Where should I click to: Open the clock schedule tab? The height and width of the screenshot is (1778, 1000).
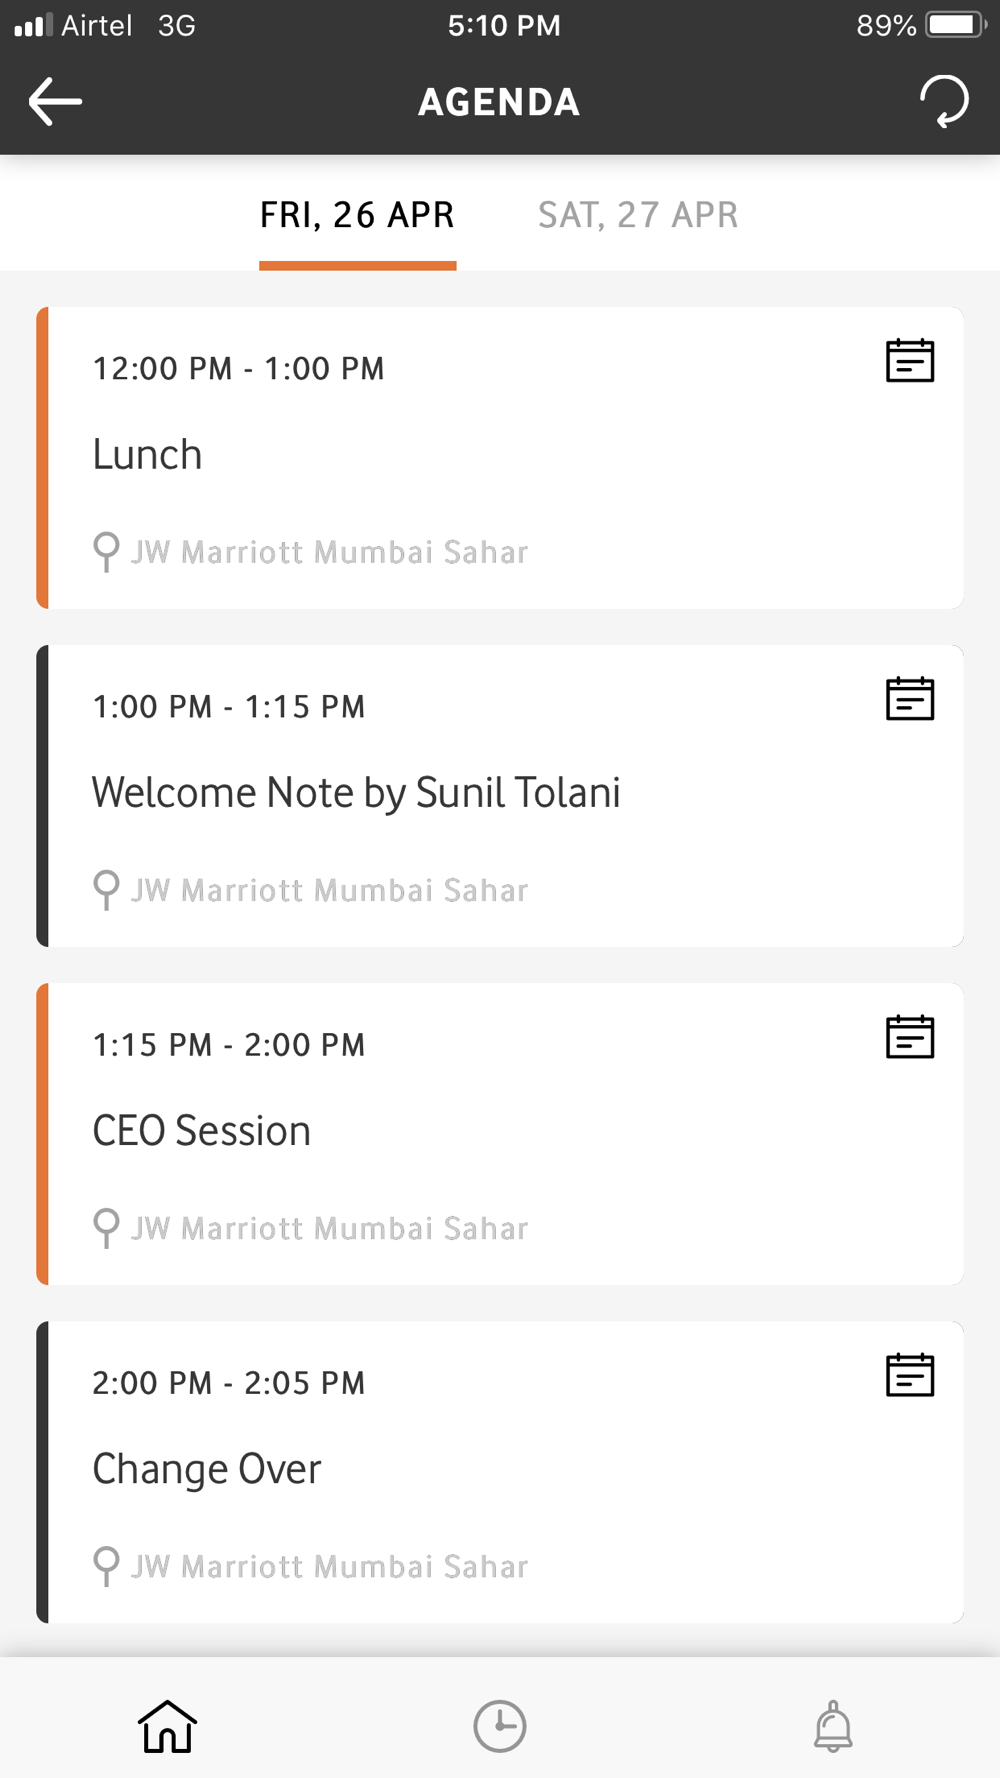point(500,1726)
